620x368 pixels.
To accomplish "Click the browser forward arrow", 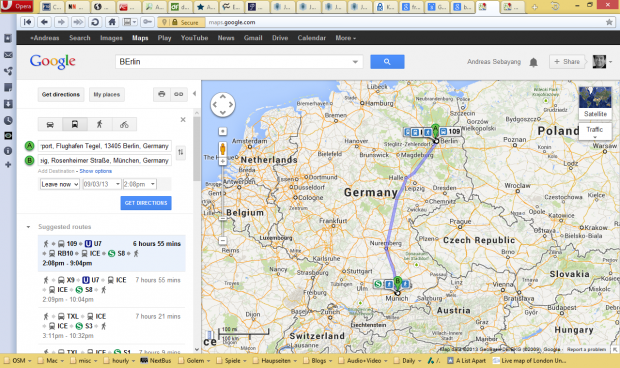I will [61, 22].
